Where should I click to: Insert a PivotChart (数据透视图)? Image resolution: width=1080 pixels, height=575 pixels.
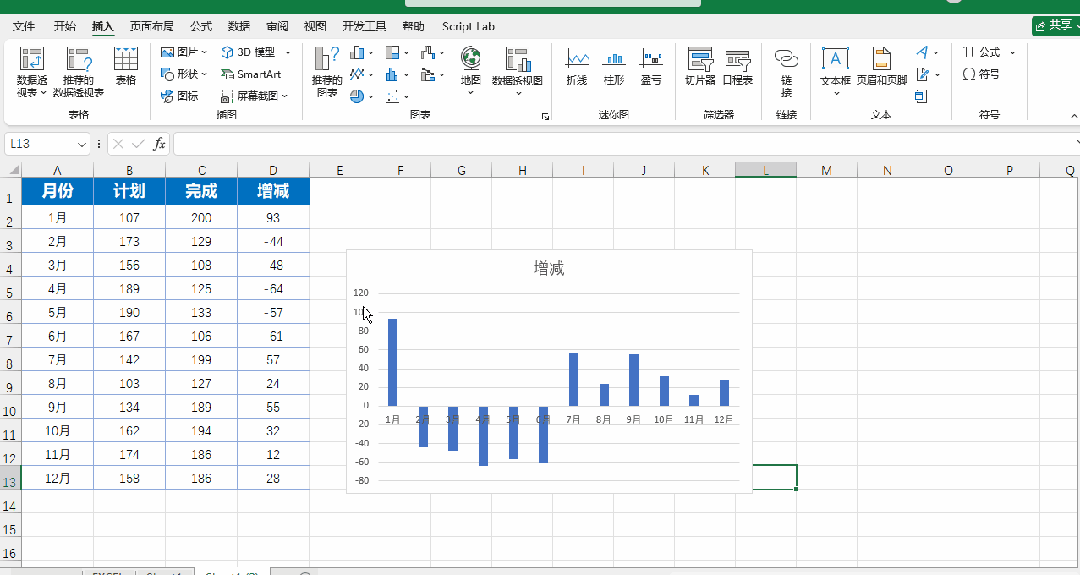tap(517, 71)
